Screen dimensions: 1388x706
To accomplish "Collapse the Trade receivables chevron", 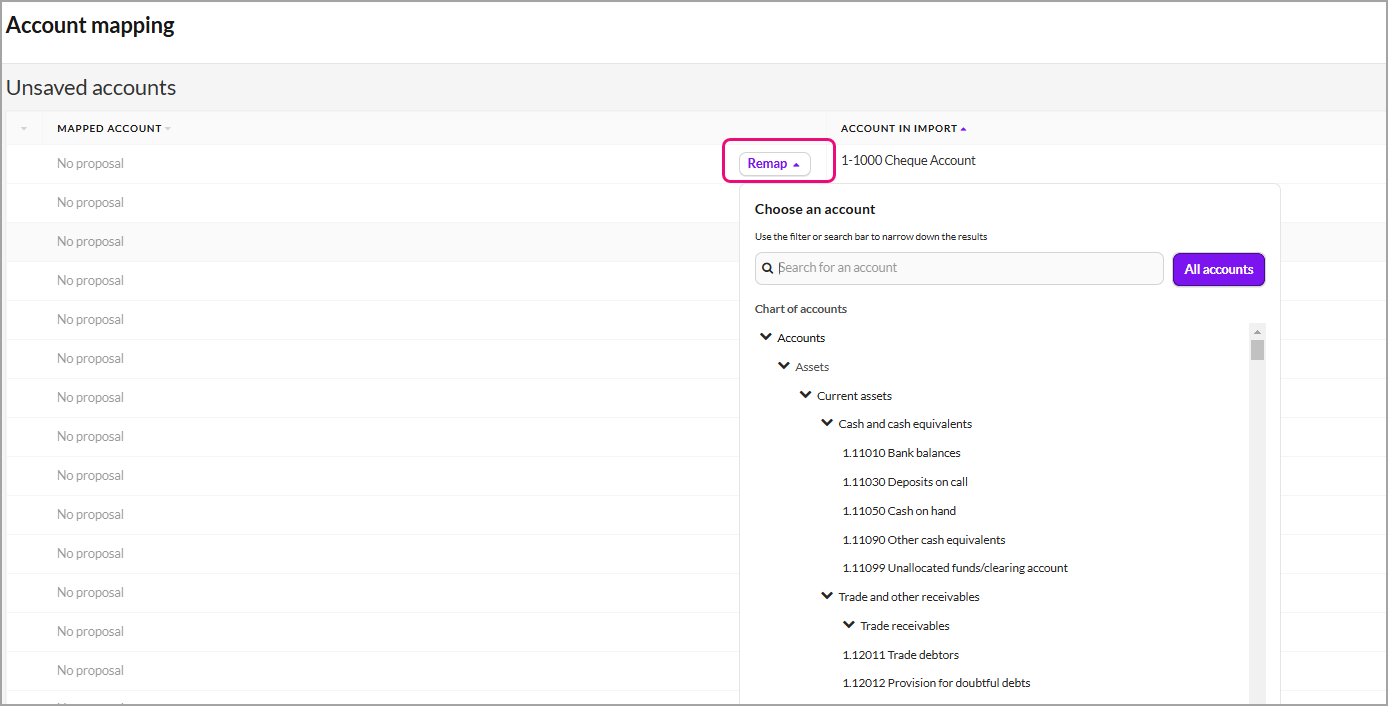I will point(849,626).
